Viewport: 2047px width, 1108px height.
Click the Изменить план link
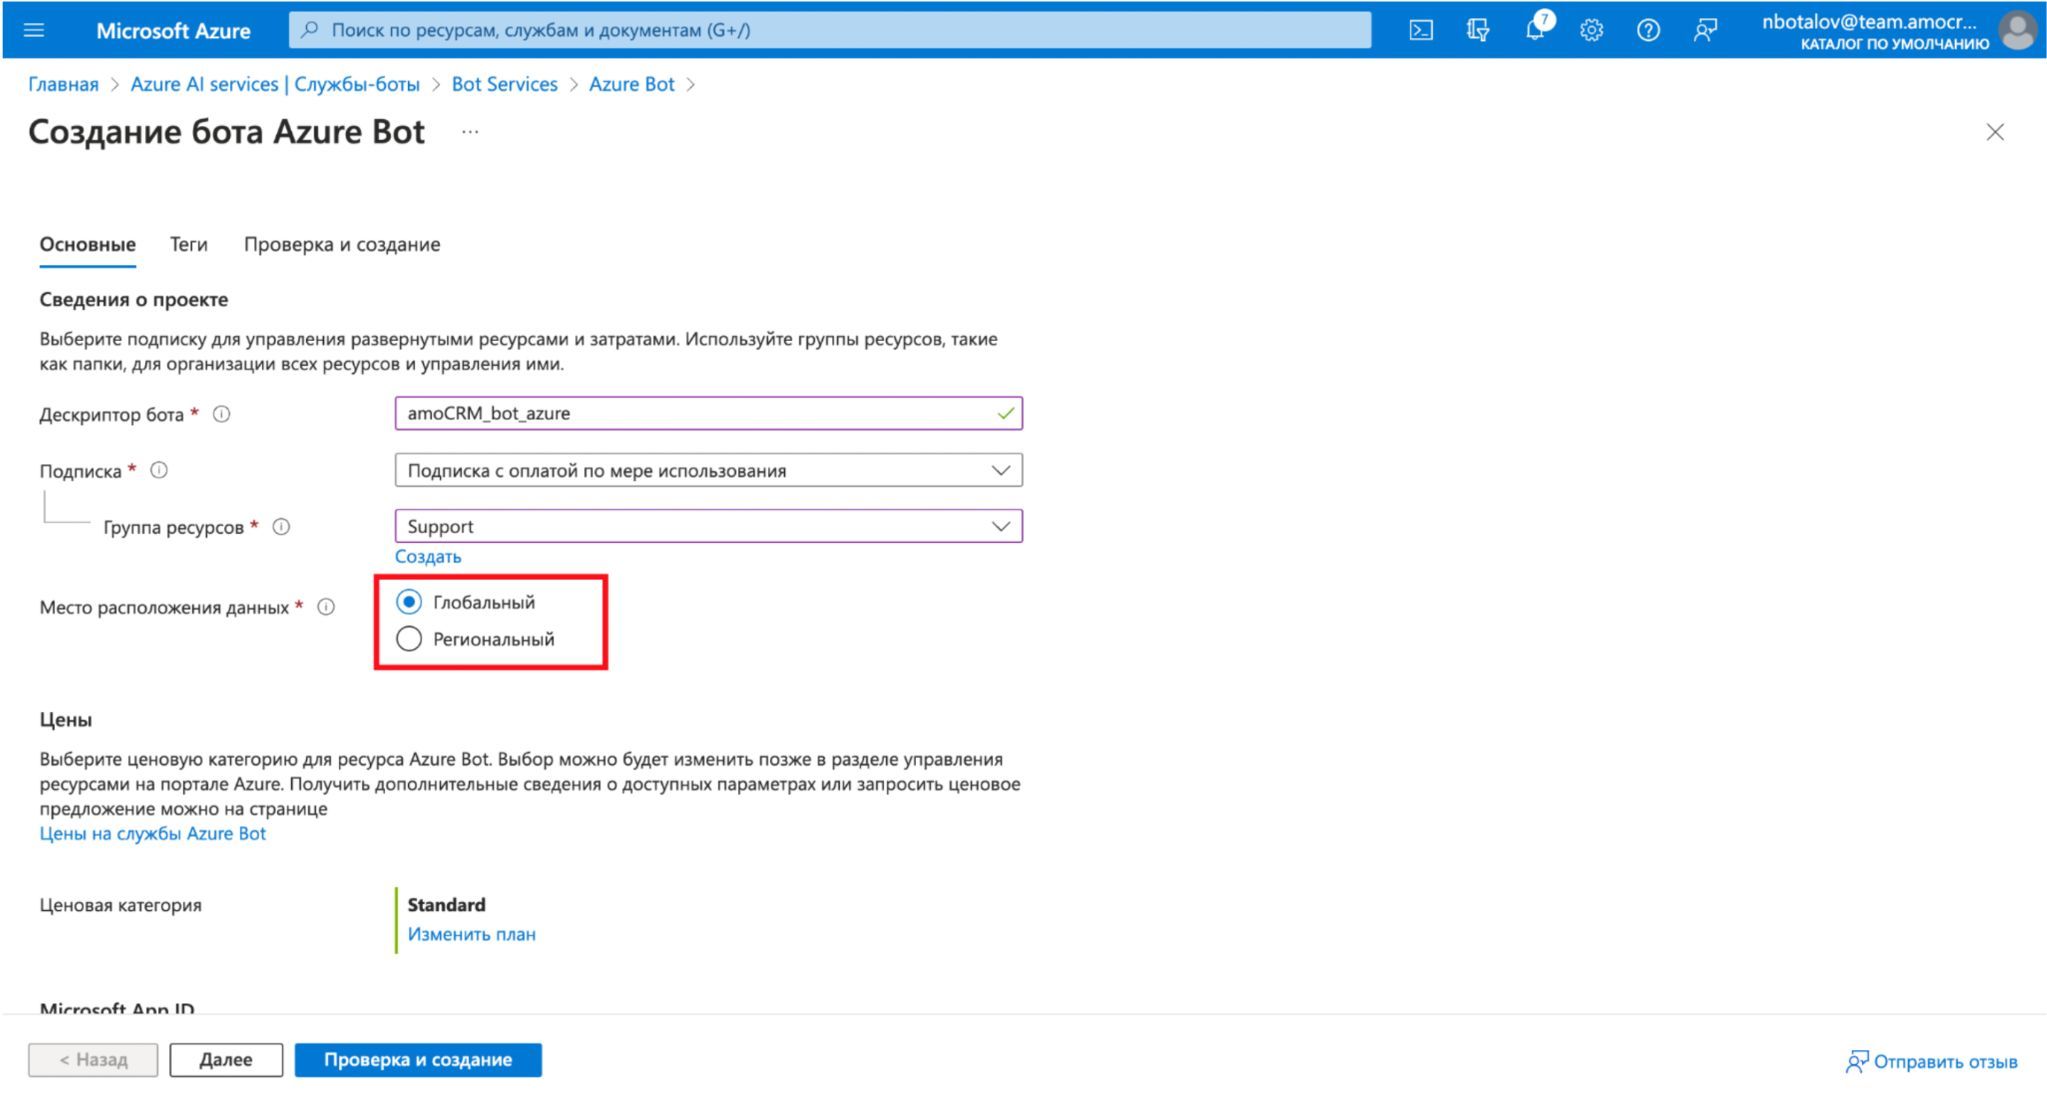point(472,934)
